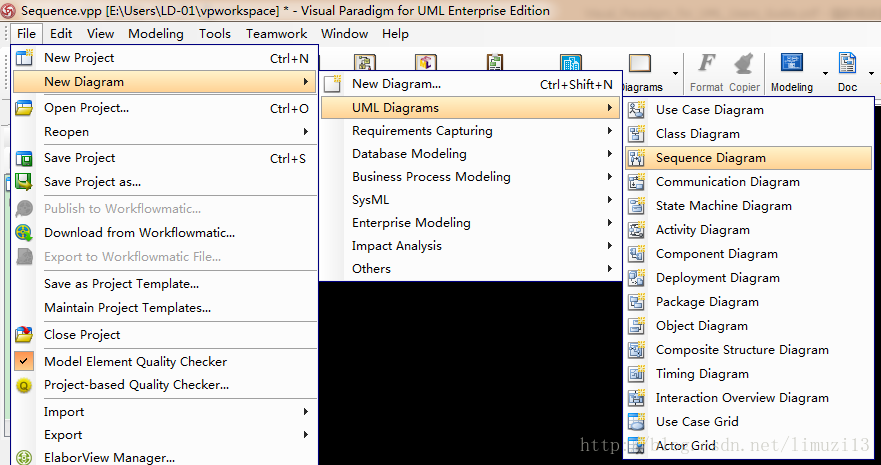Click the Open Project folder icon
Screen dimensions: 881x465
point(24,108)
